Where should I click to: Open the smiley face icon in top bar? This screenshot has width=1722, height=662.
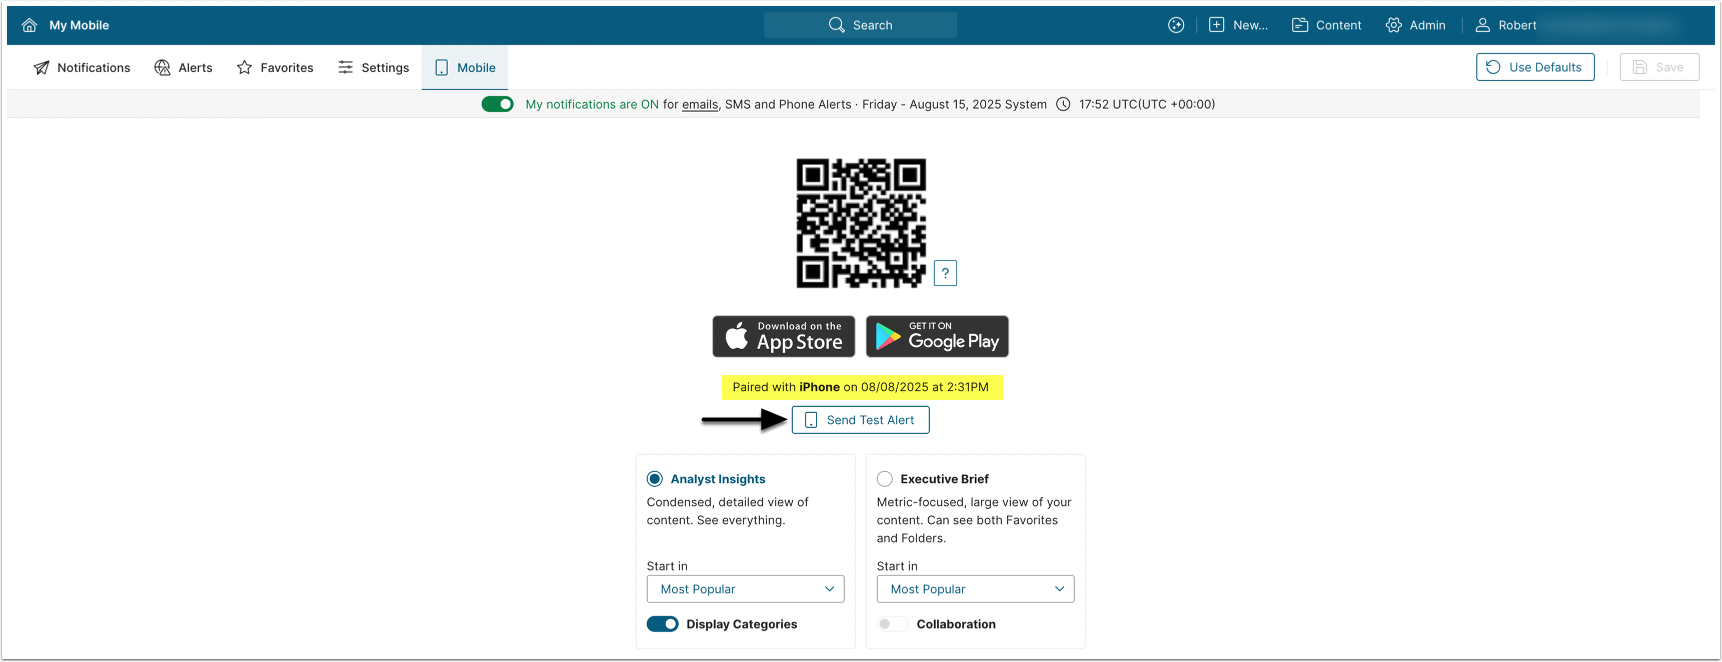[1176, 25]
